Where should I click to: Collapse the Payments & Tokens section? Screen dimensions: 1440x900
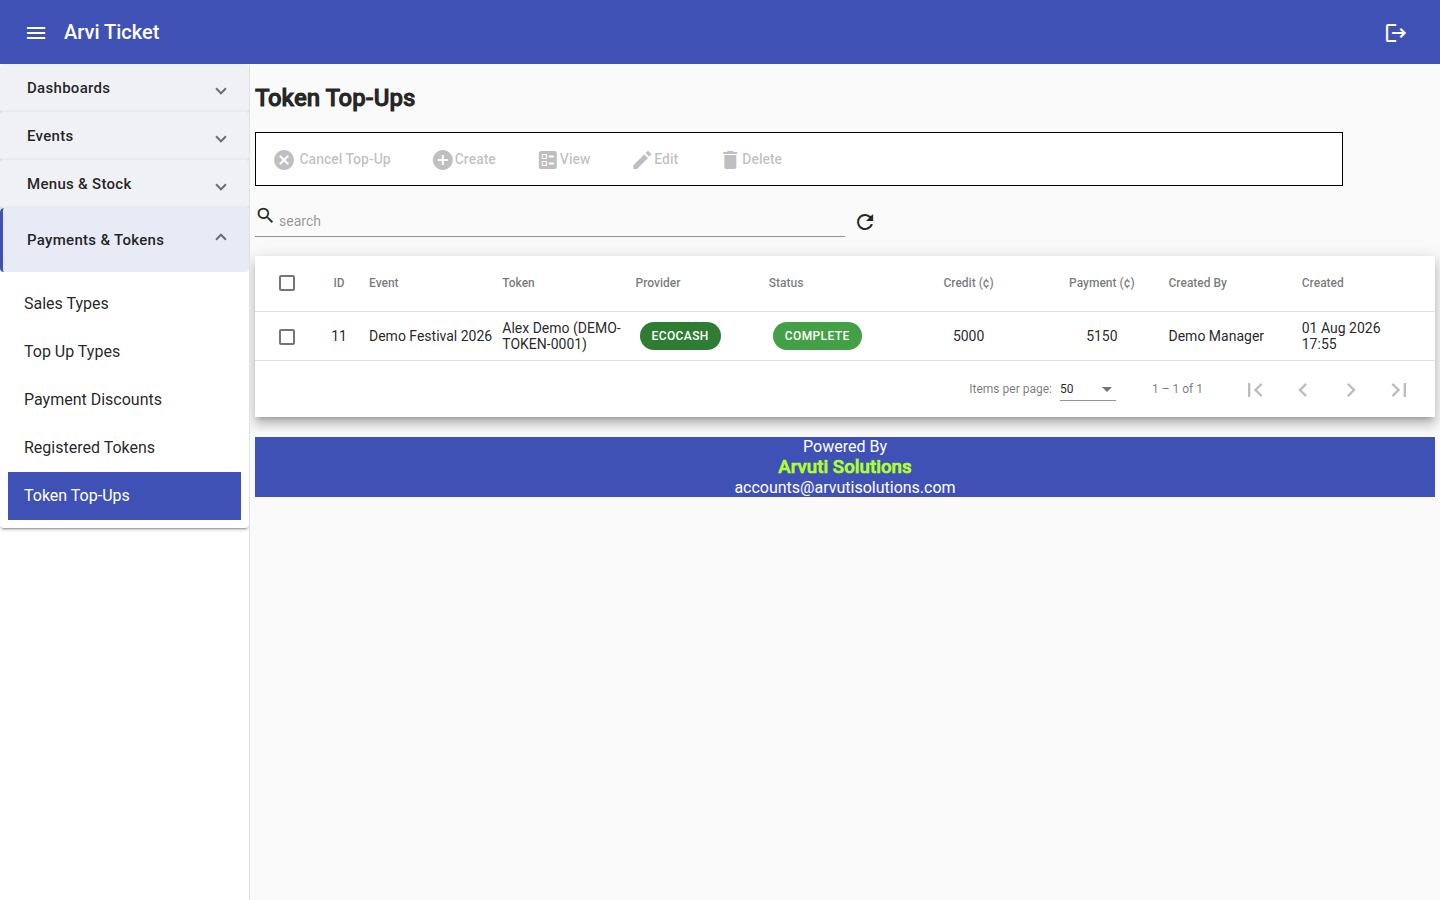tap(125, 240)
